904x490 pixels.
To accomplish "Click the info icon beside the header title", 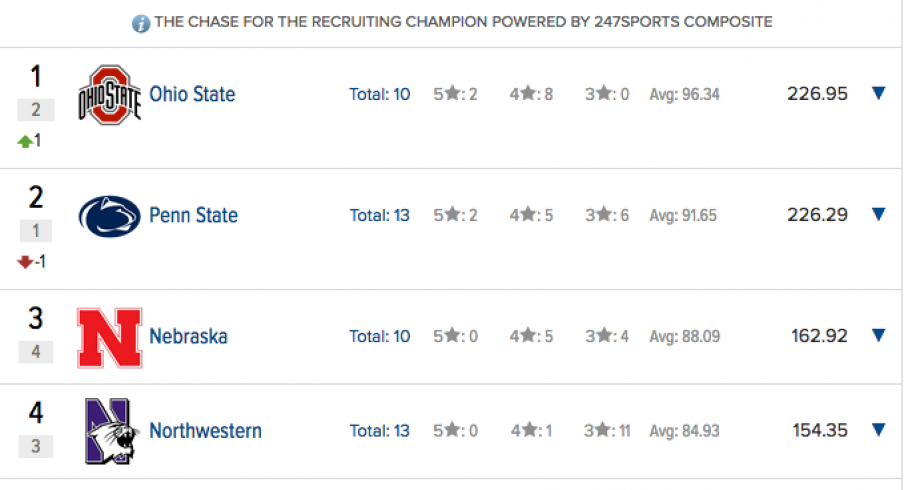I will 141,24.
